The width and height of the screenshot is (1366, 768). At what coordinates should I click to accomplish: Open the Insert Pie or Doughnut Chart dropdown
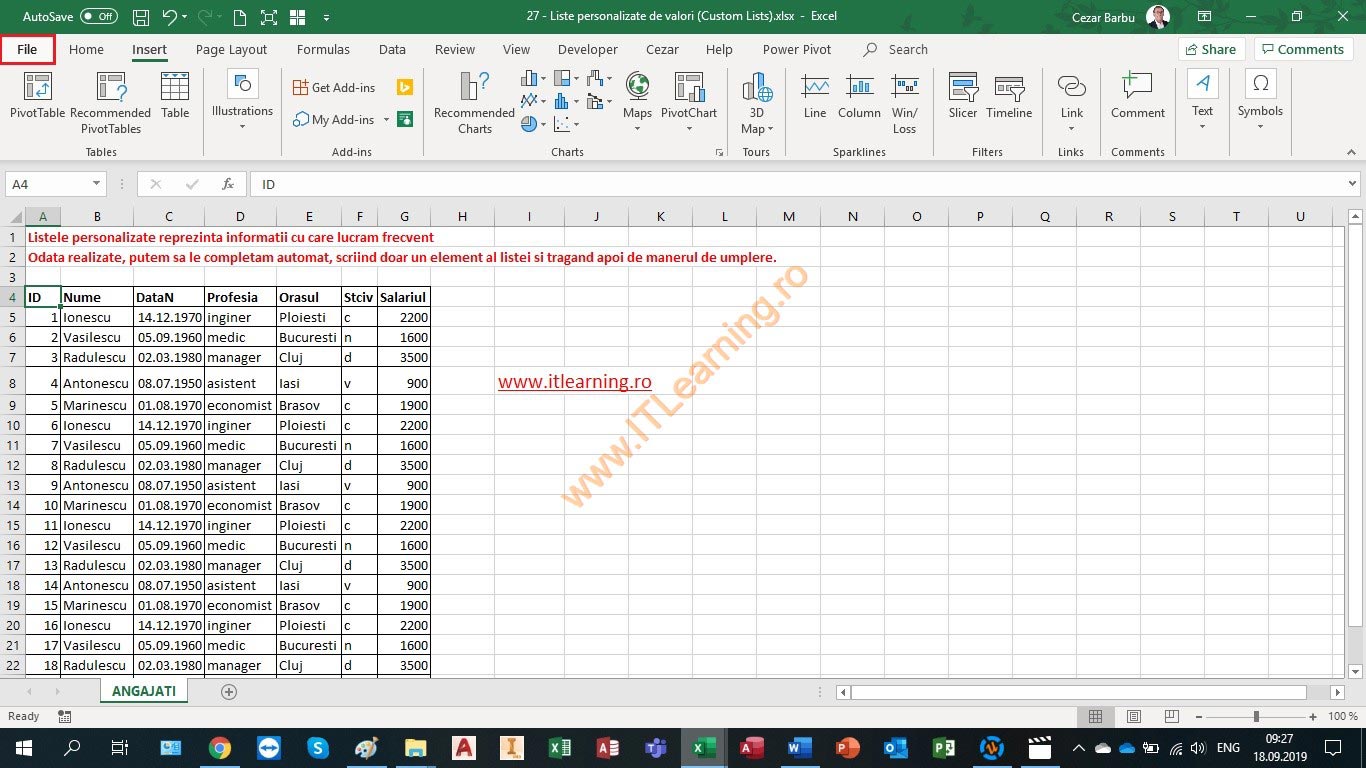click(533, 124)
